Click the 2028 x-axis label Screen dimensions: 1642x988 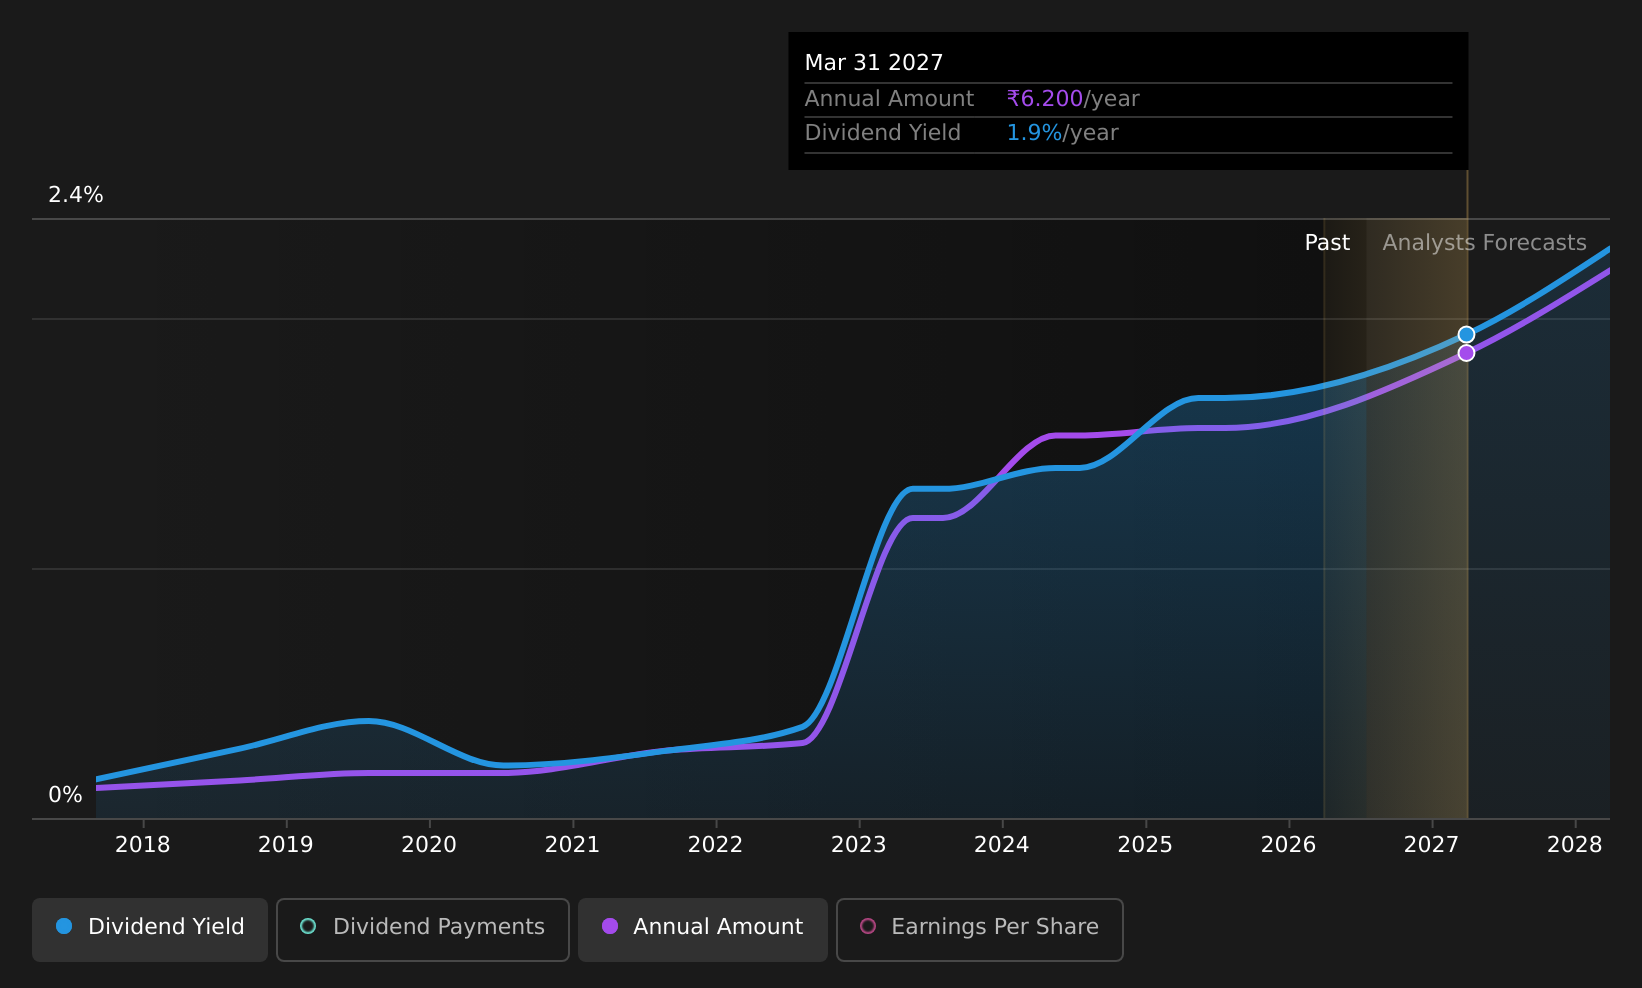coord(1575,845)
